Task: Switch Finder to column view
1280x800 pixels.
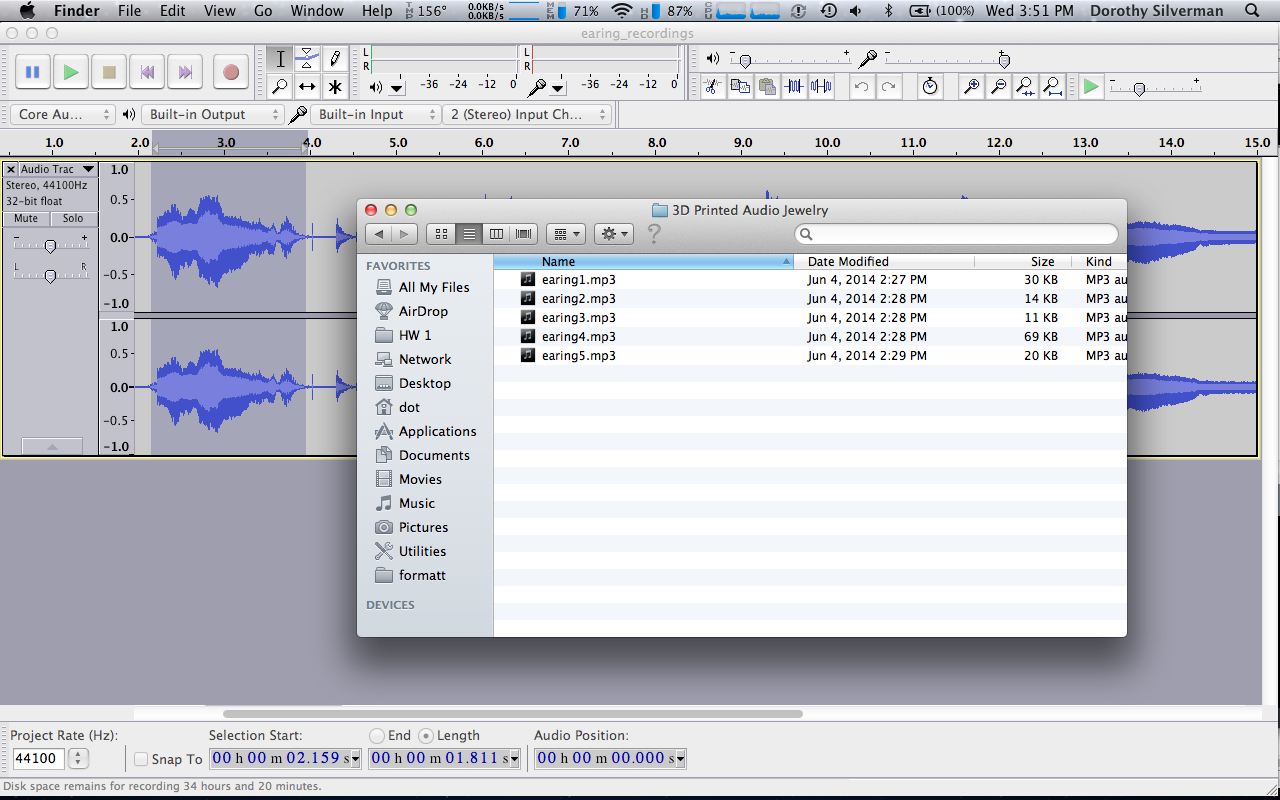Action: (496, 234)
